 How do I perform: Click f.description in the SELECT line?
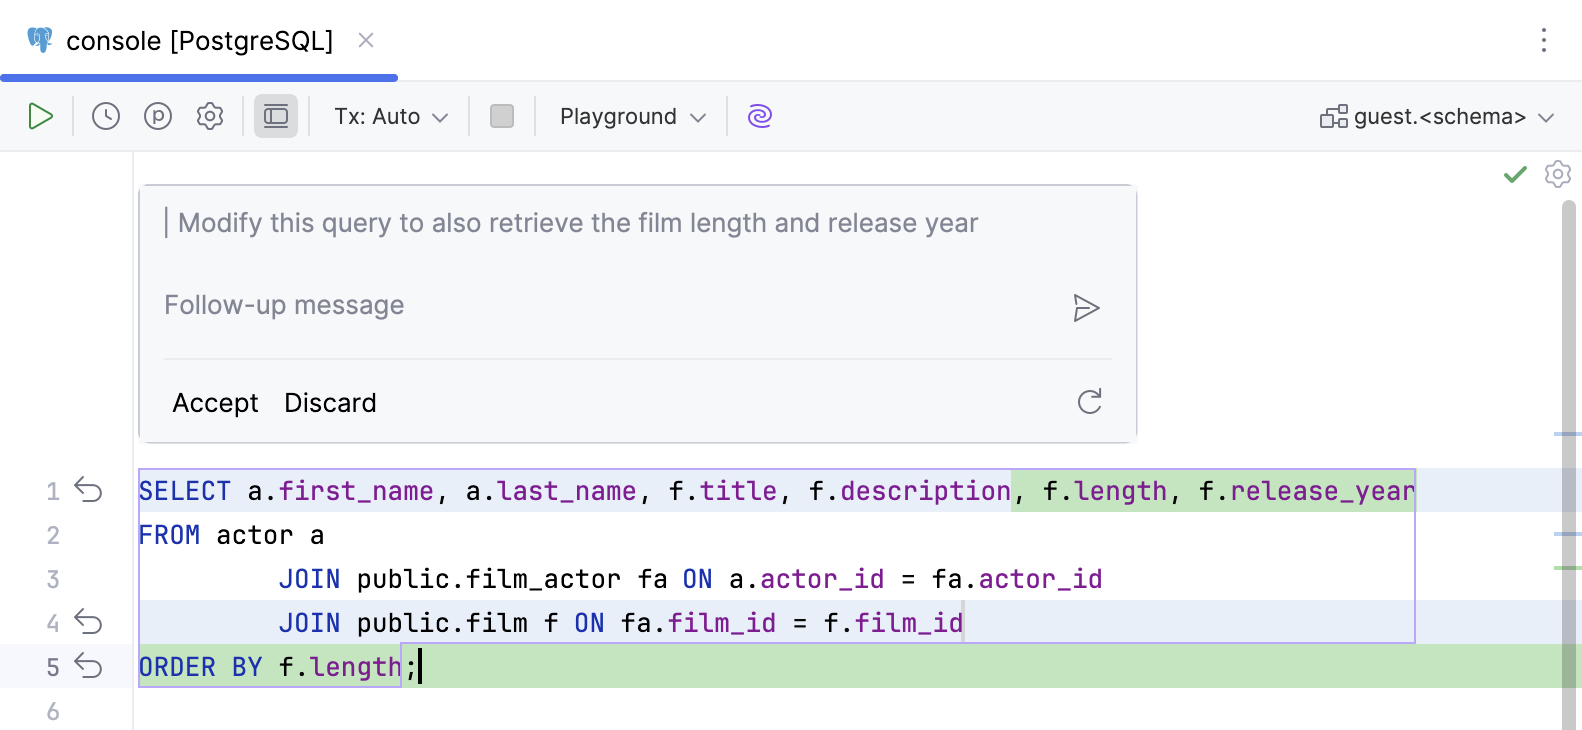(909, 491)
